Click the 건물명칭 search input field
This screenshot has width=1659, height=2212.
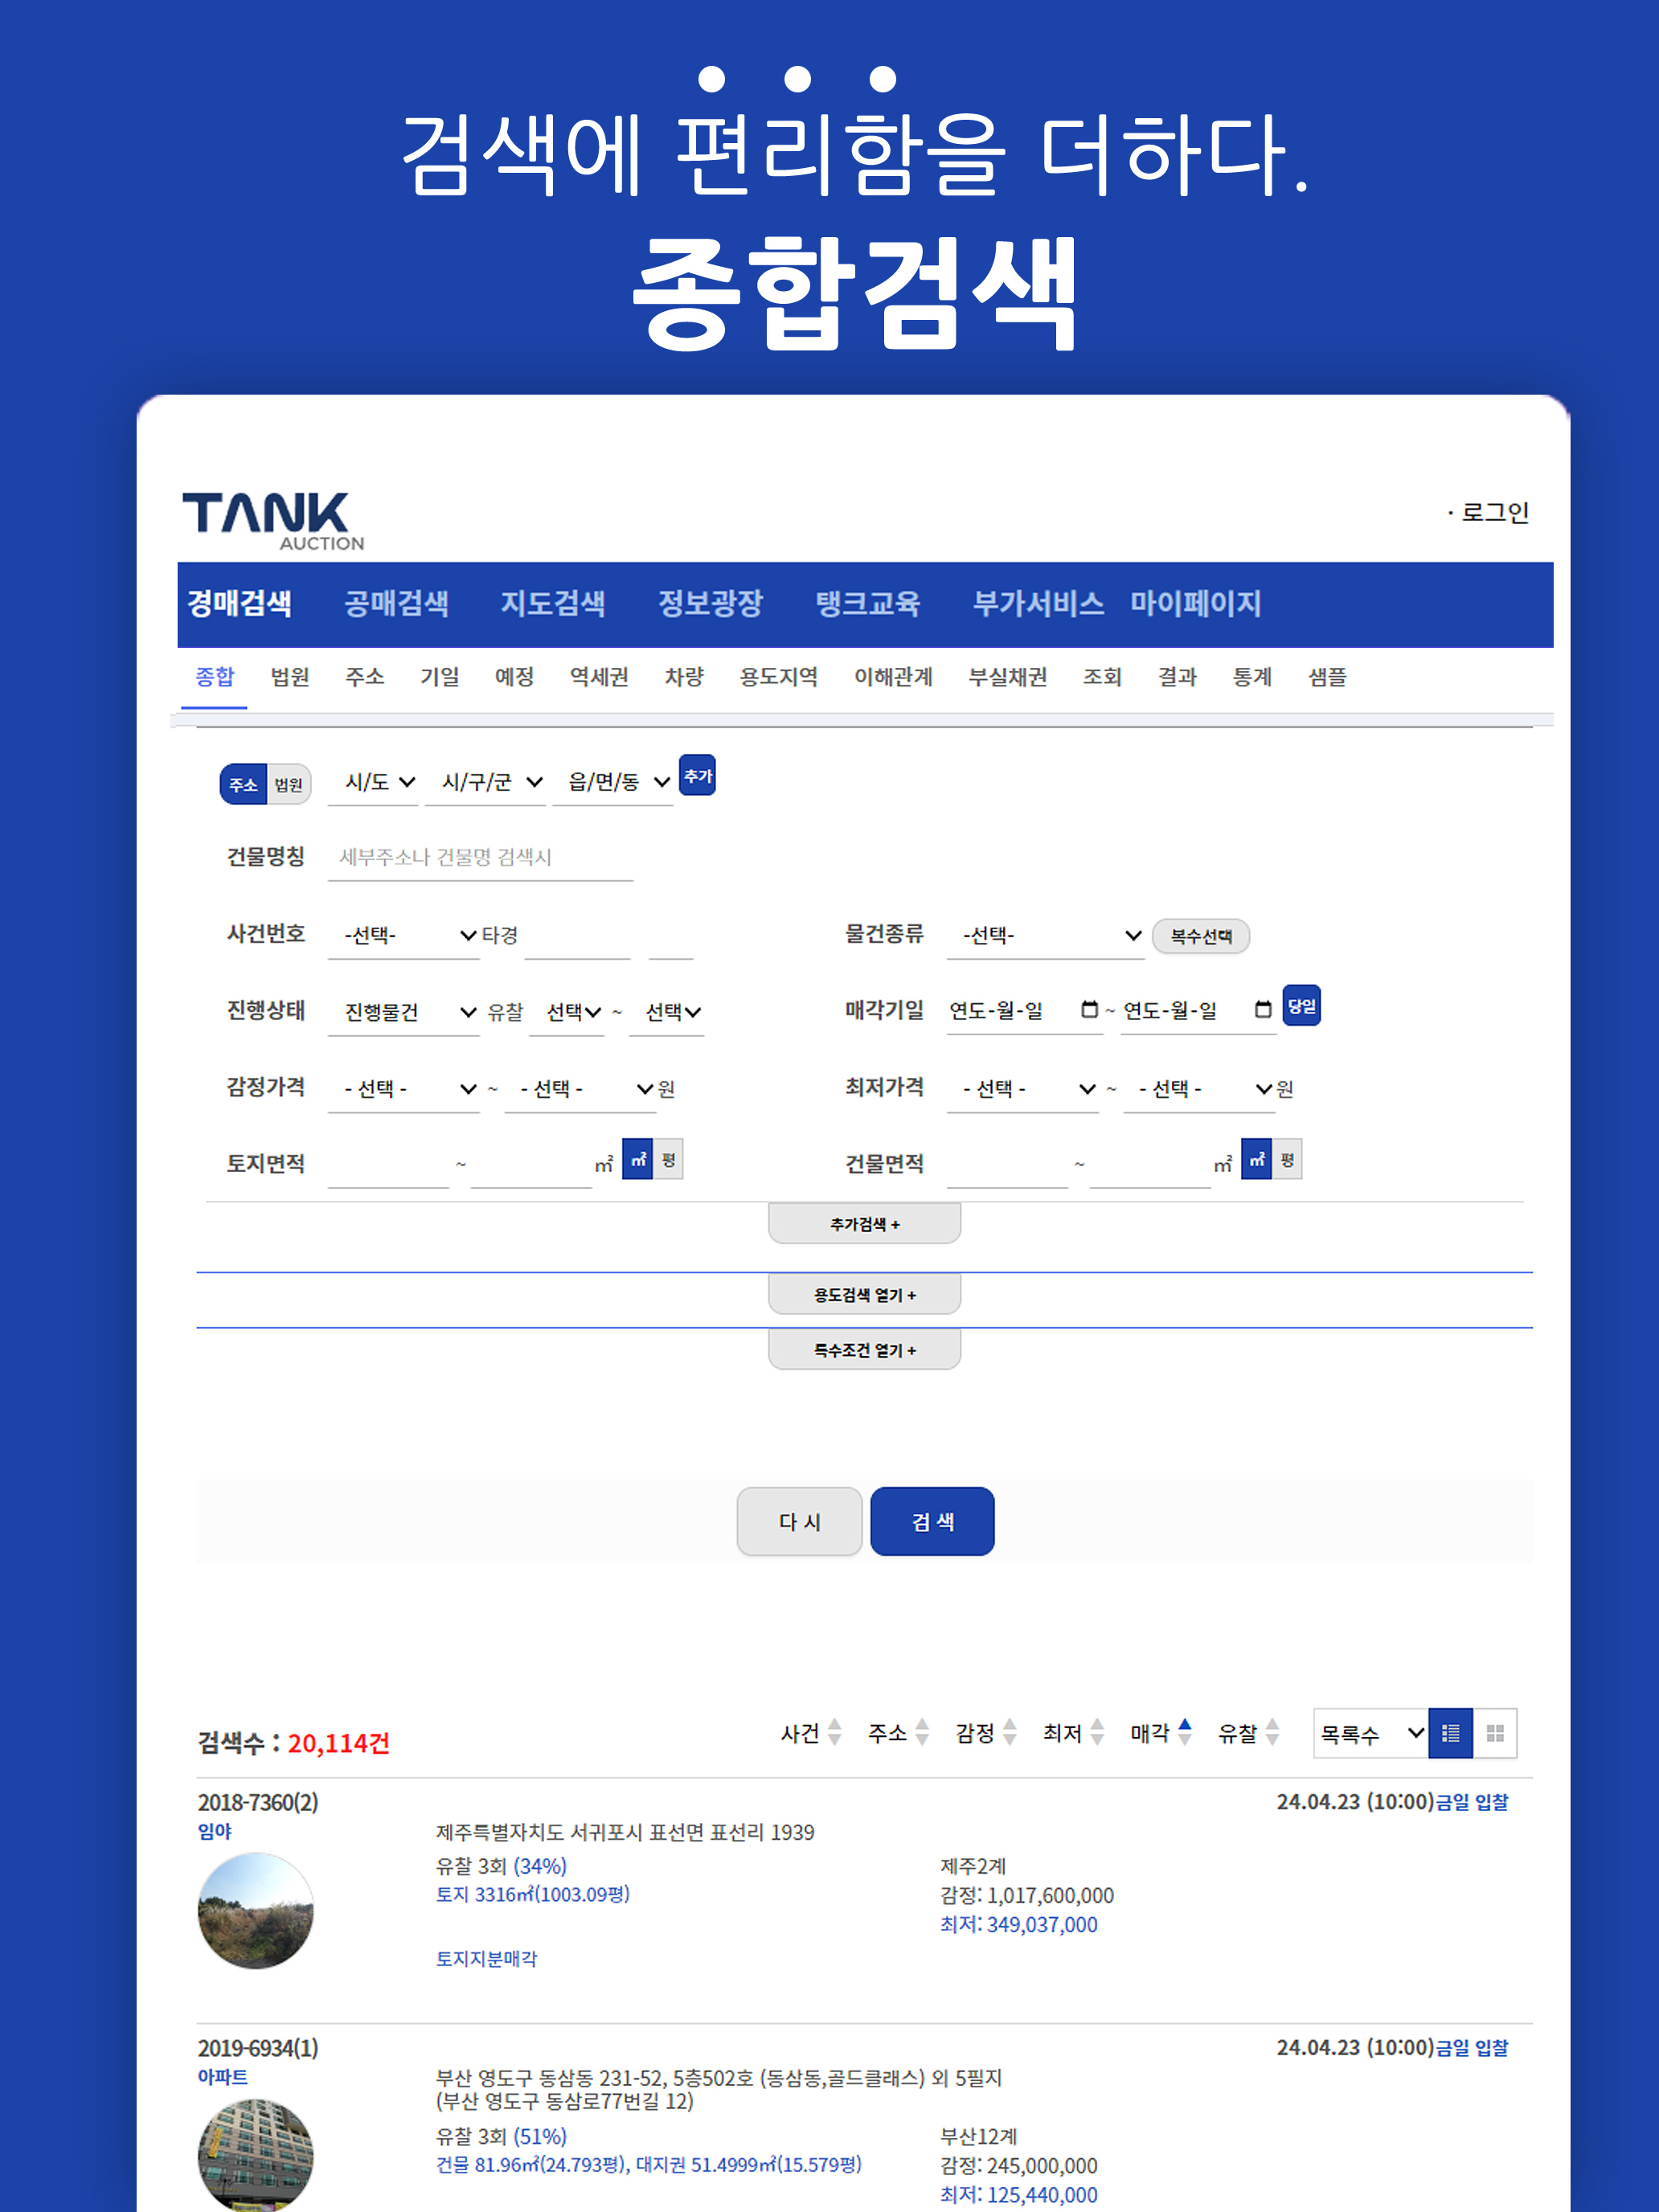(480, 857)
